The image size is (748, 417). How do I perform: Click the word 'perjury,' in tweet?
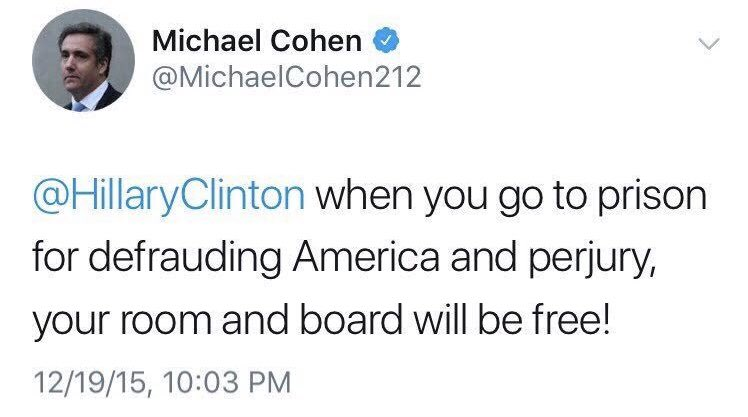tap(592, 259)
